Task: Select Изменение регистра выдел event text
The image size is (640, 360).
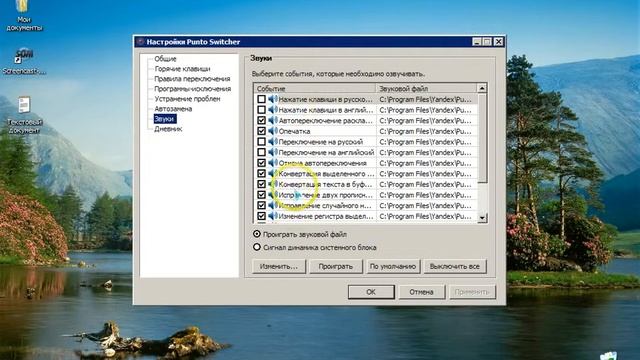Action: [326, 216]
